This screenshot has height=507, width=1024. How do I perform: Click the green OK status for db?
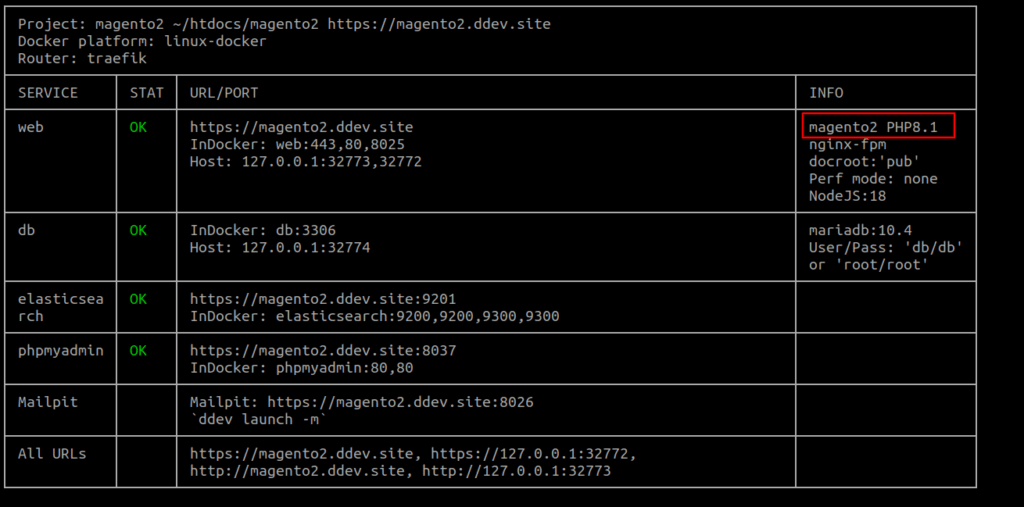click(138, 231)
